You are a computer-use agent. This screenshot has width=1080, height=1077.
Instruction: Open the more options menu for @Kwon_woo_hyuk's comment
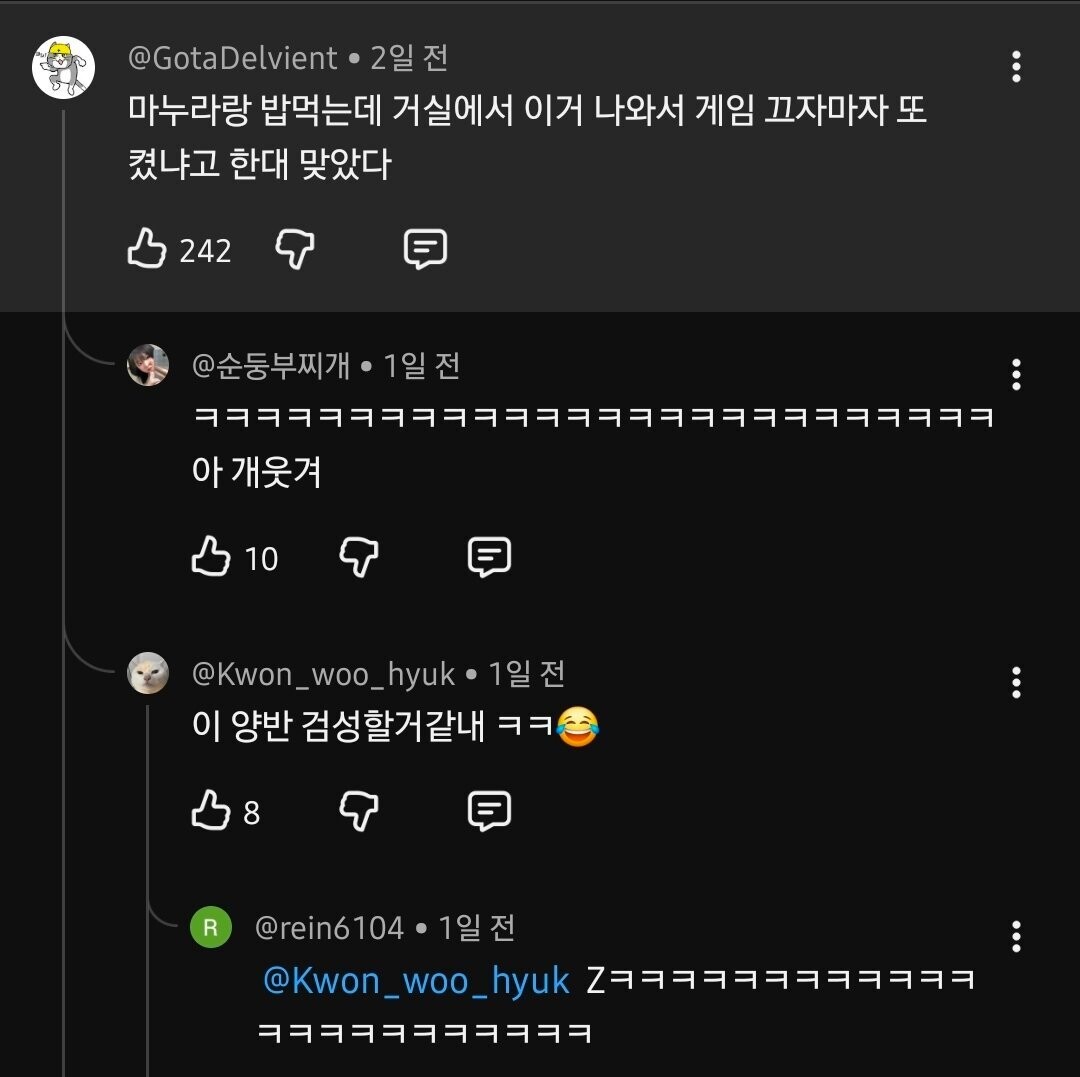click(1016, 682)
